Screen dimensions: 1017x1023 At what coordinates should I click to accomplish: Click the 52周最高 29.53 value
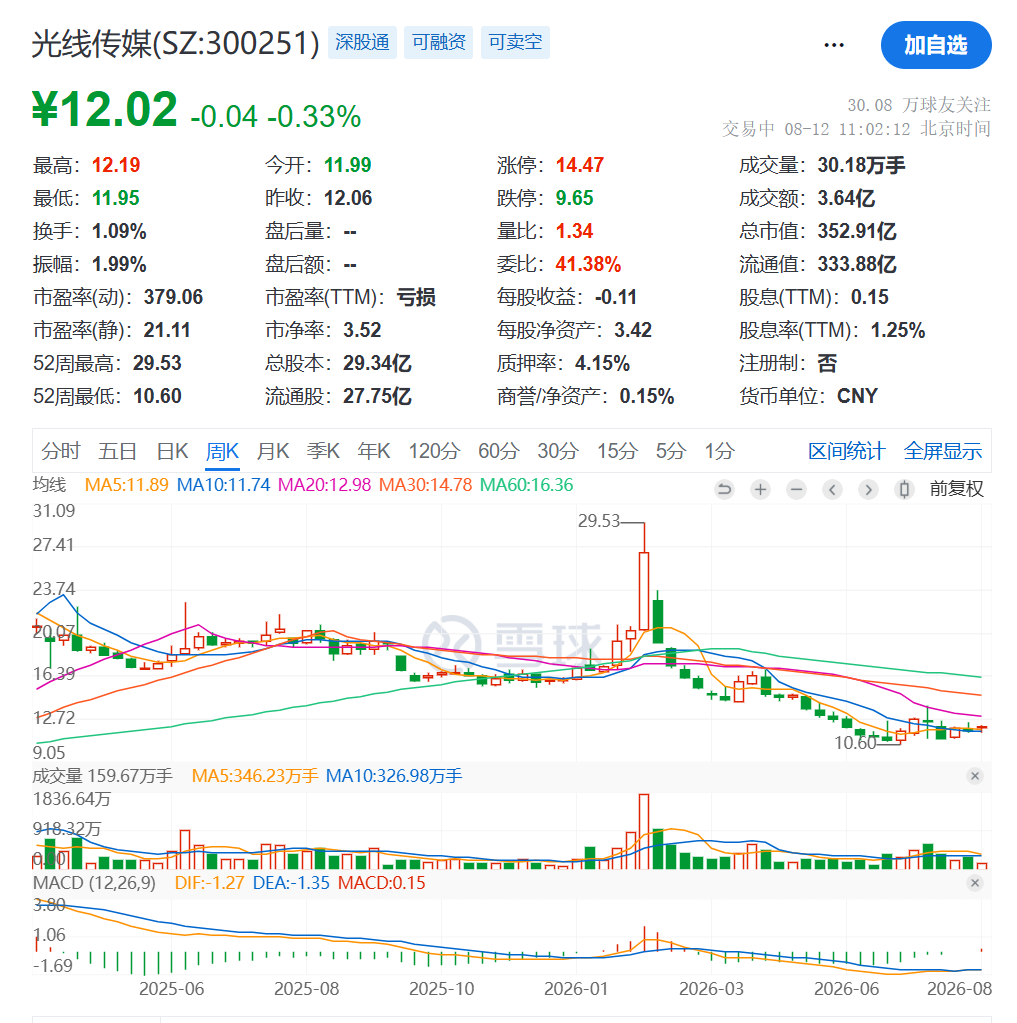click(157, 363)
